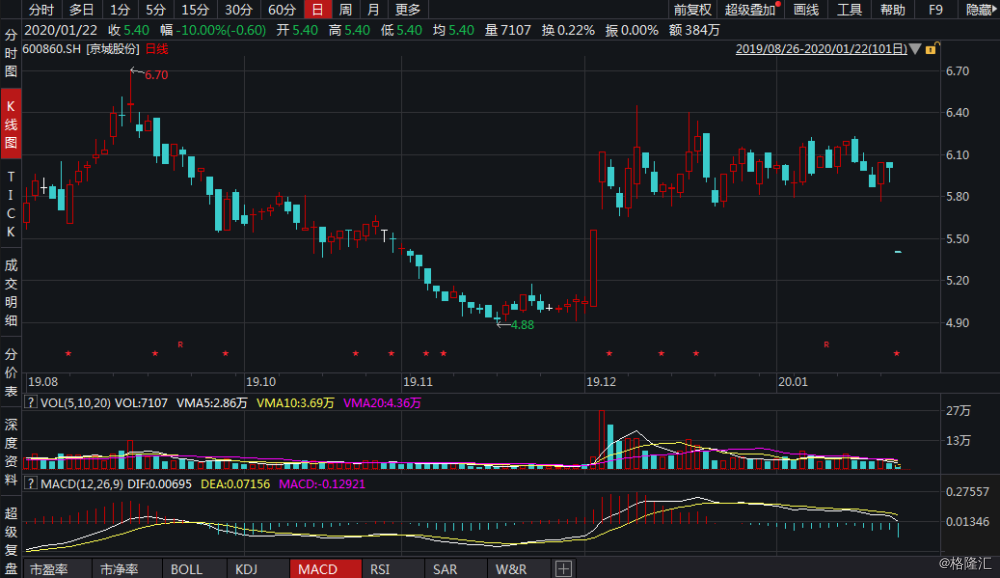
Task: Select the 市净率 indicator tab
Action: point(119,569)
